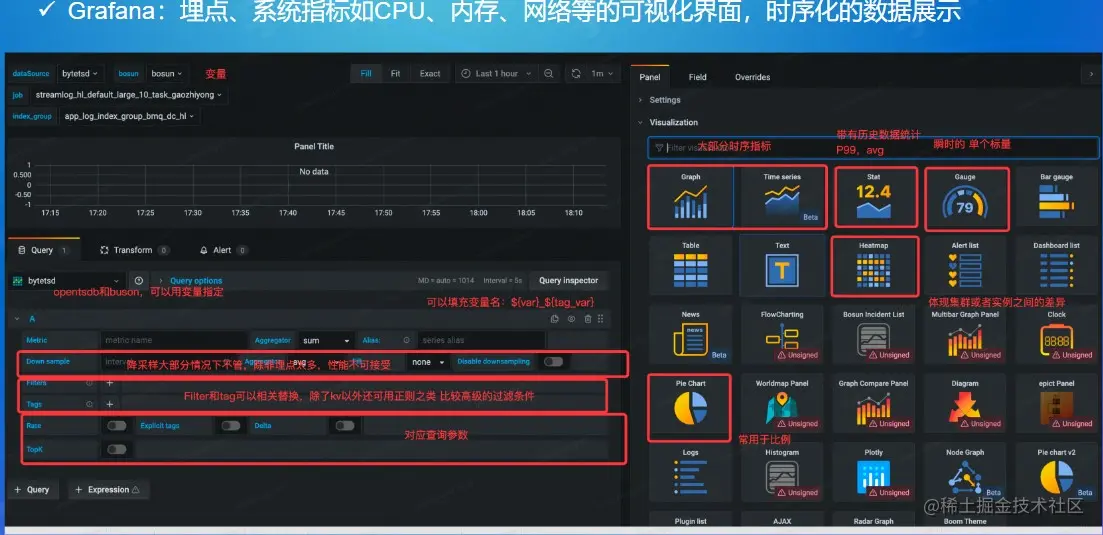Select Exact view mode
1103x535 pixels.
(430, 73)
